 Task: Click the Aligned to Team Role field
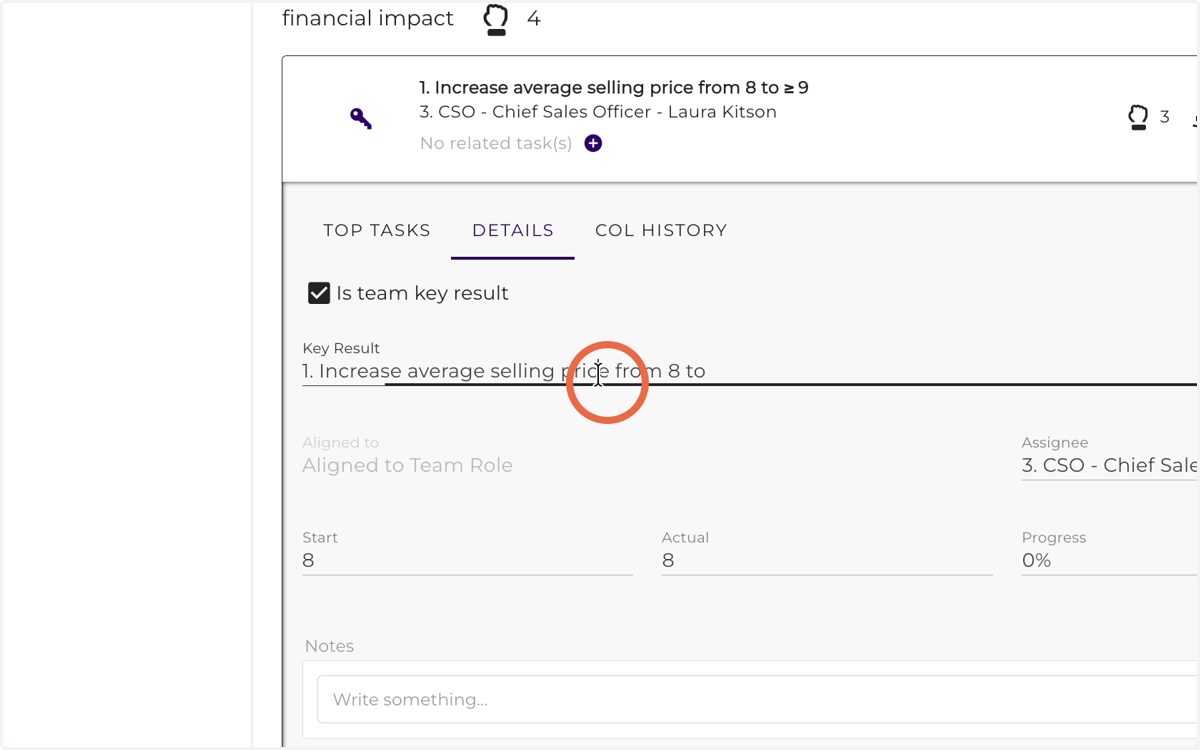pos(648,465)
